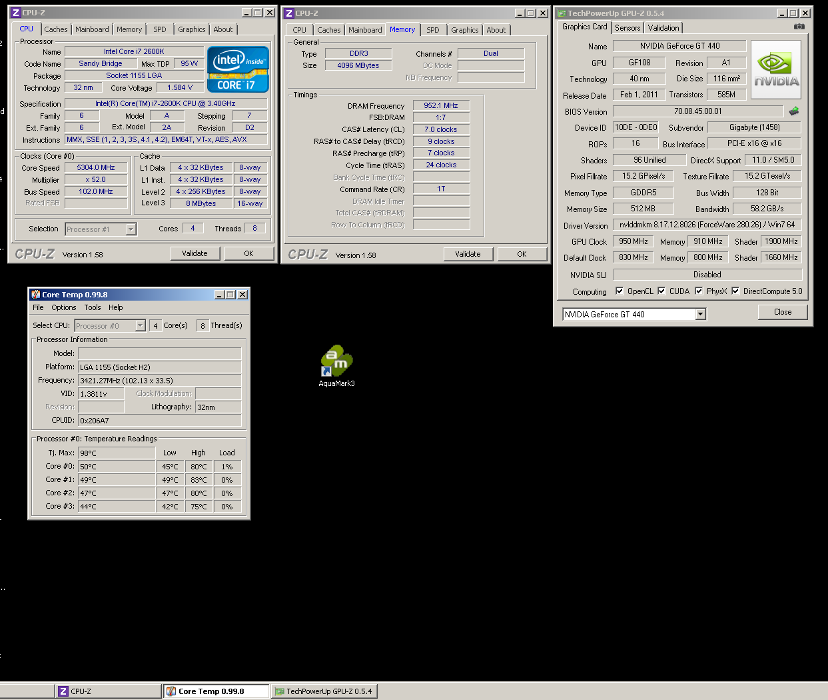828x700 pixels.
Task: Click the CPUID value 0x206A7
Action: pyautogui.click(x=159, y=421)
